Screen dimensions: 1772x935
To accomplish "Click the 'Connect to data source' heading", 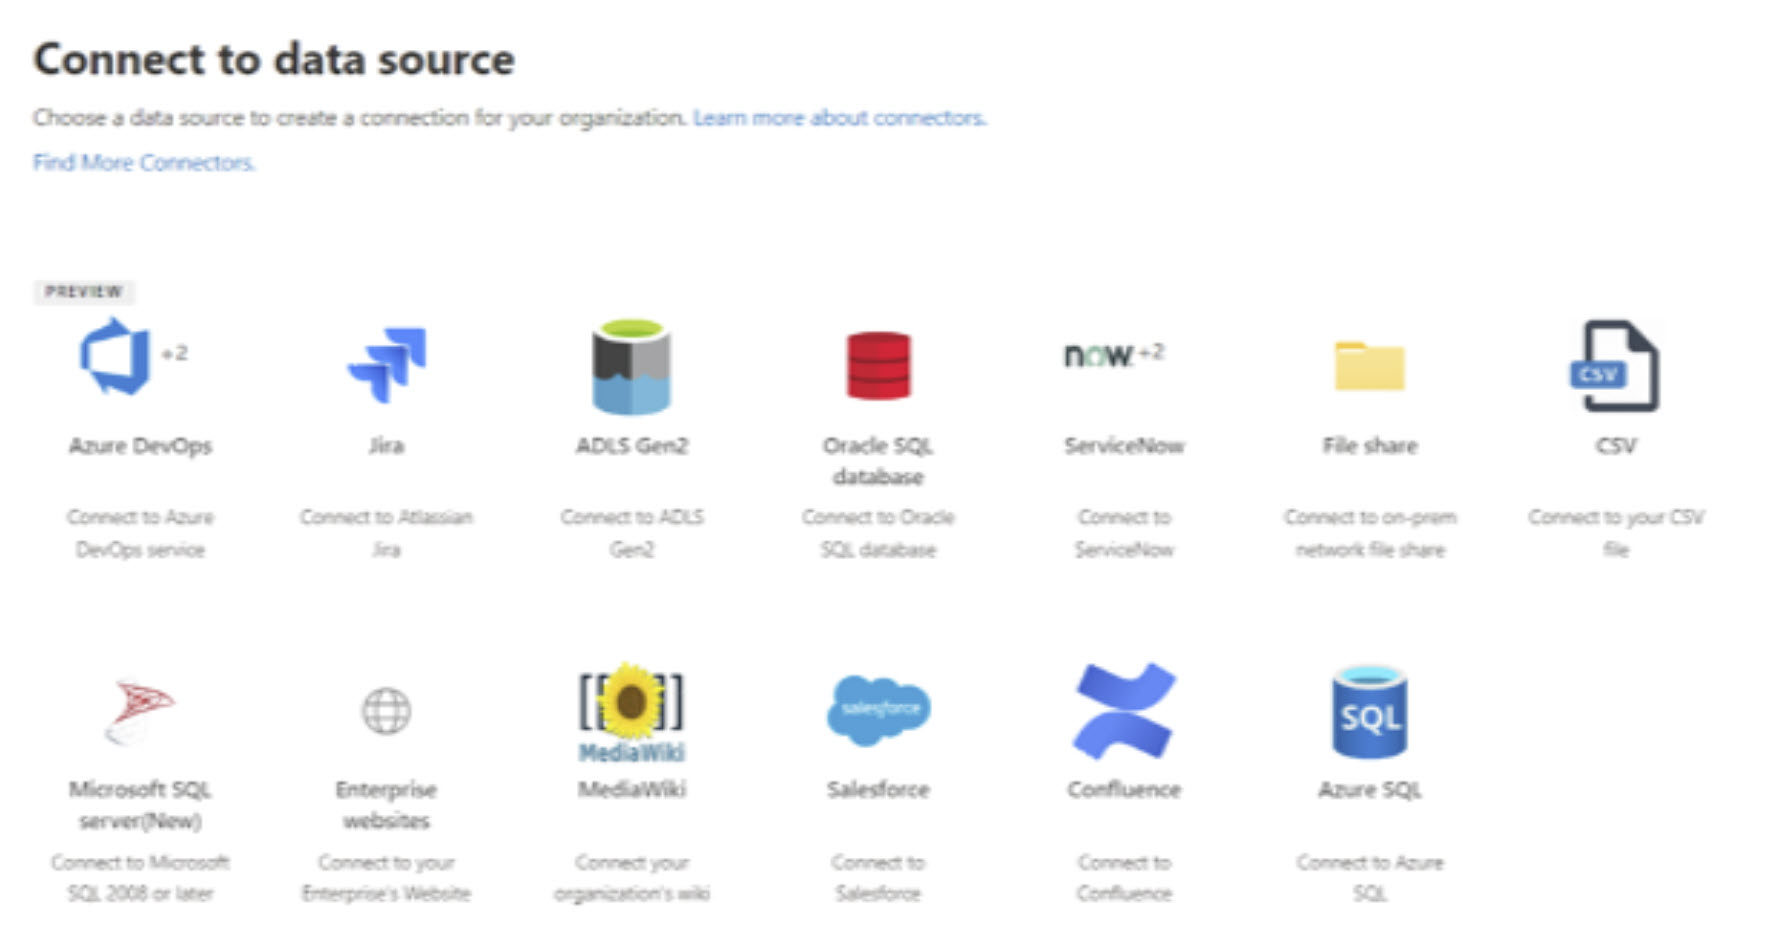I will pos(274,59).
